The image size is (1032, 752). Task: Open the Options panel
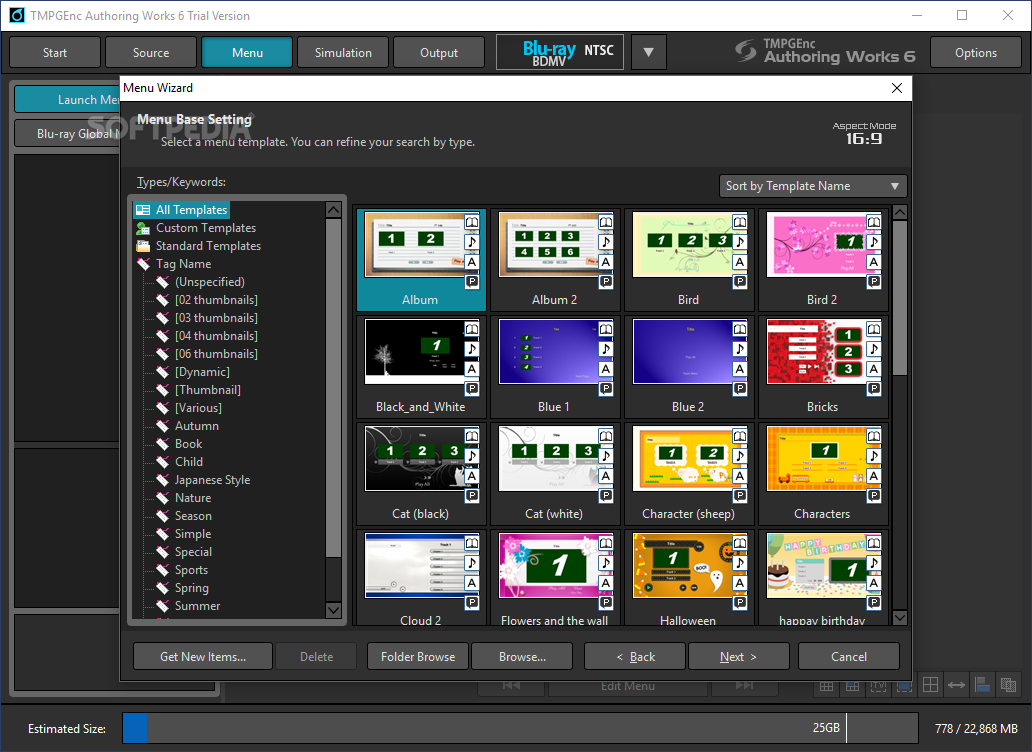click(975, 53)
